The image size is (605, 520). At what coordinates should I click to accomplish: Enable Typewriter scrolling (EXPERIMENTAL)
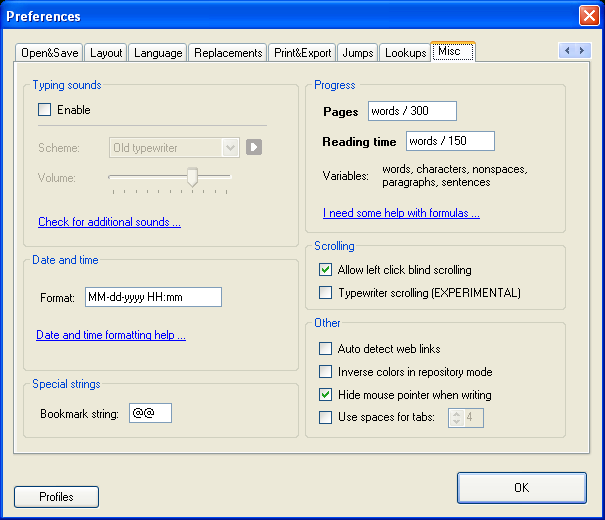click(x=325, y=292)
